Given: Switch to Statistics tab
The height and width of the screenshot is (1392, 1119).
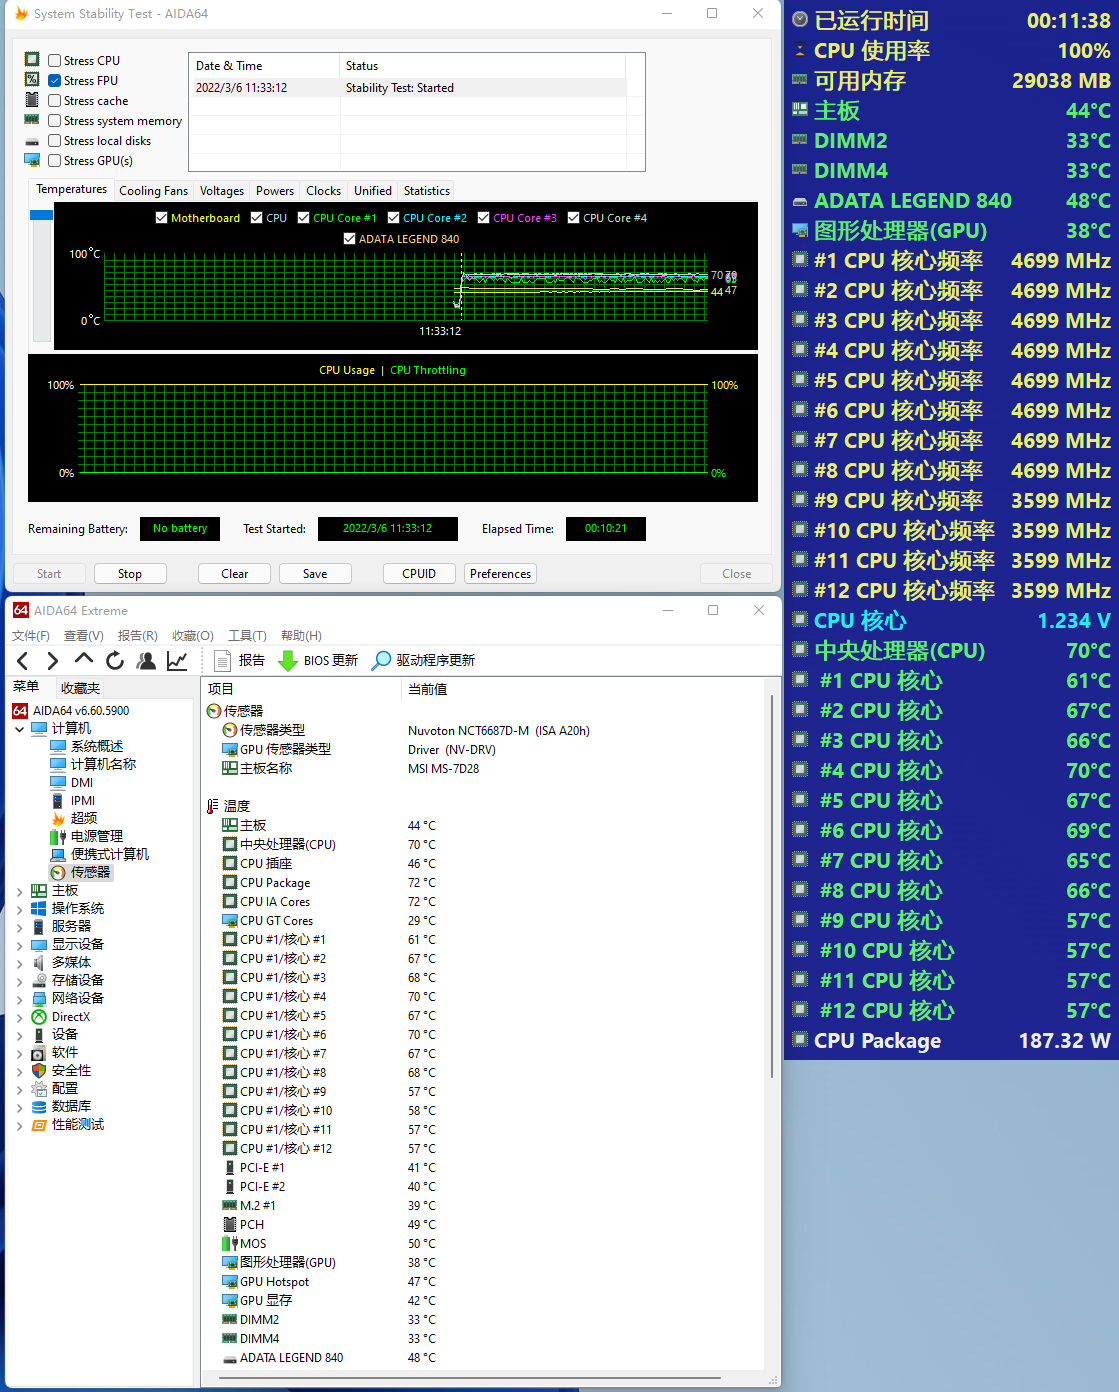Looking at the screenshot, I should (427, 191).
